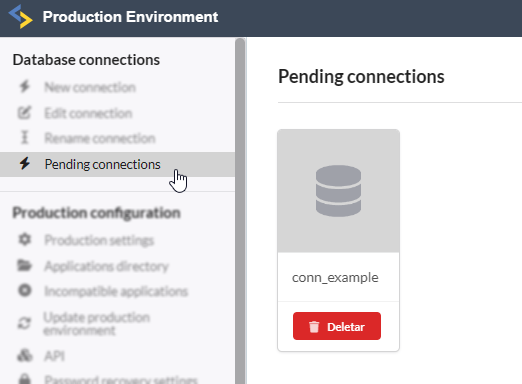Open Update production environment in the sidebar
Image resolution: width=522 pixels, height=384 pixels.
point(97,324)
